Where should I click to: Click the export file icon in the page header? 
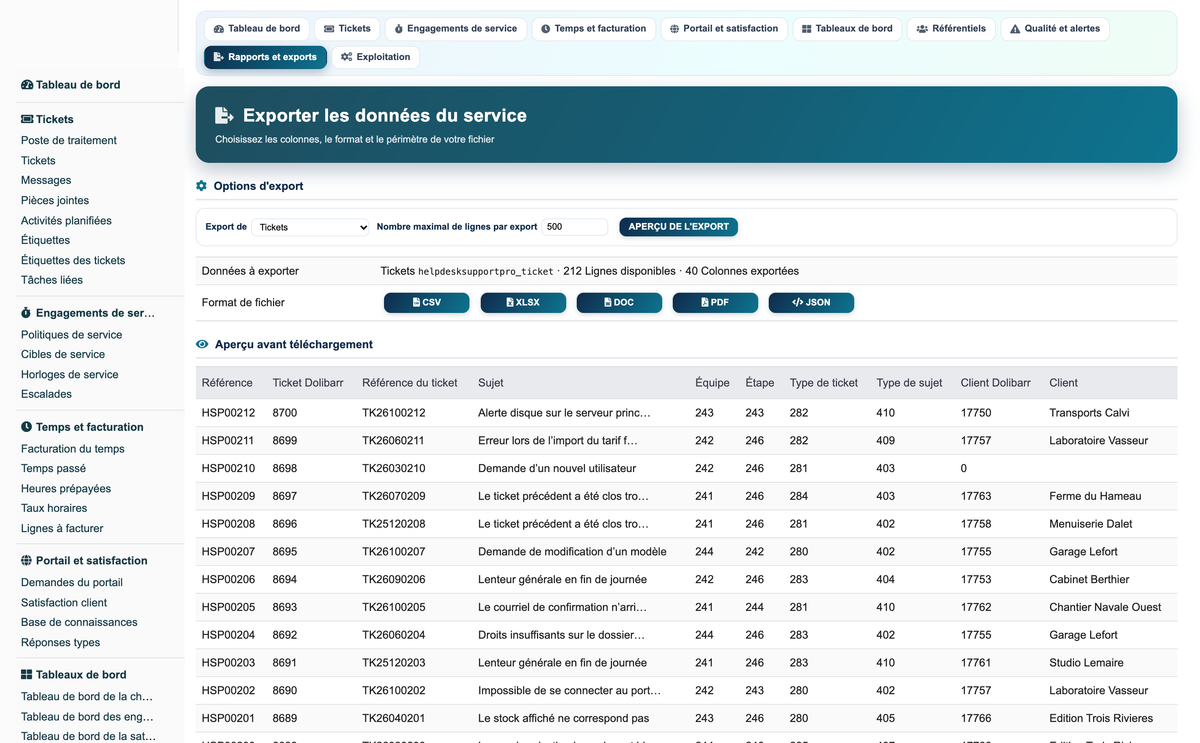[x=224, y=116]
